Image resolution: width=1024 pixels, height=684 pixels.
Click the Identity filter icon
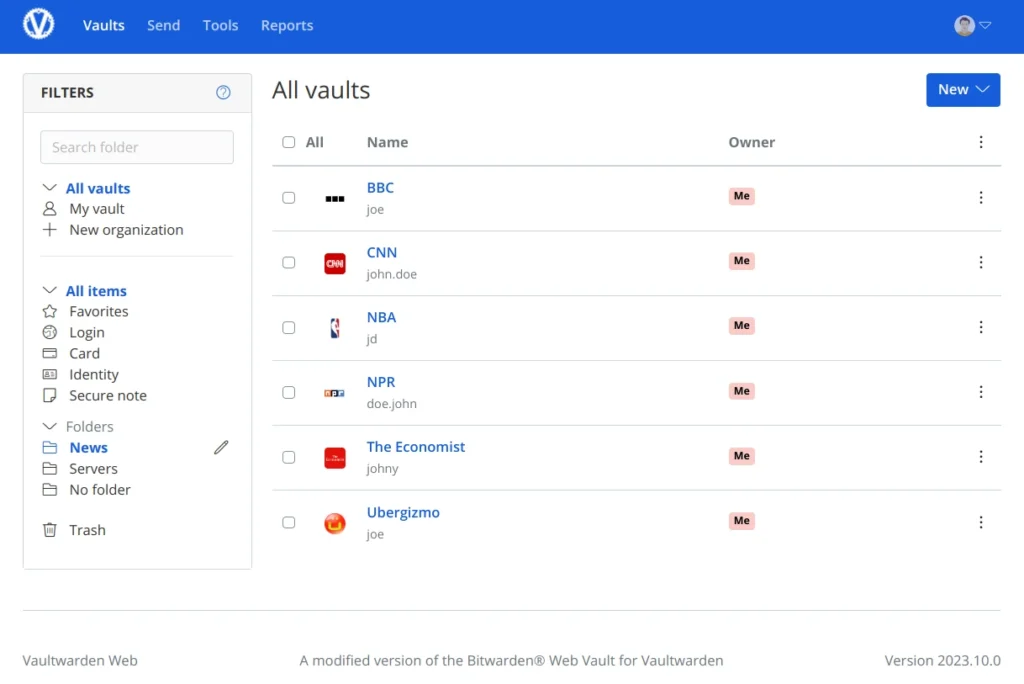click(x=50, y=374)
